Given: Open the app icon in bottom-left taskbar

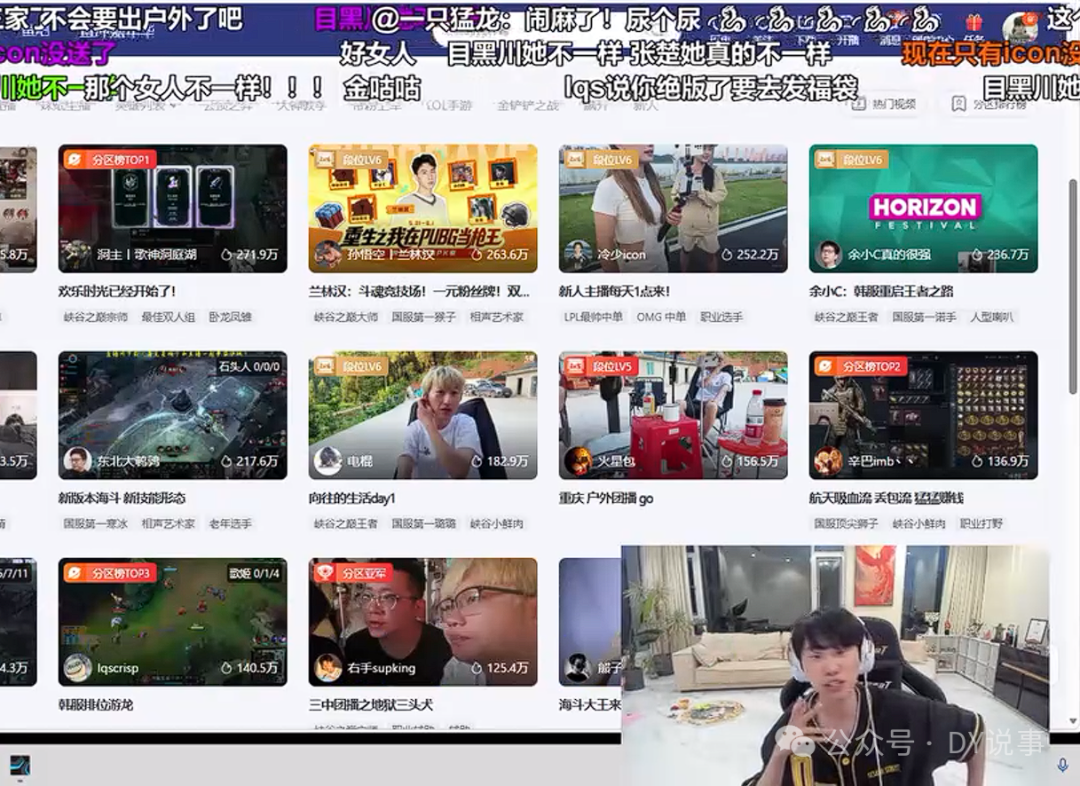Looking at the screenshot, I should (20, 765).
